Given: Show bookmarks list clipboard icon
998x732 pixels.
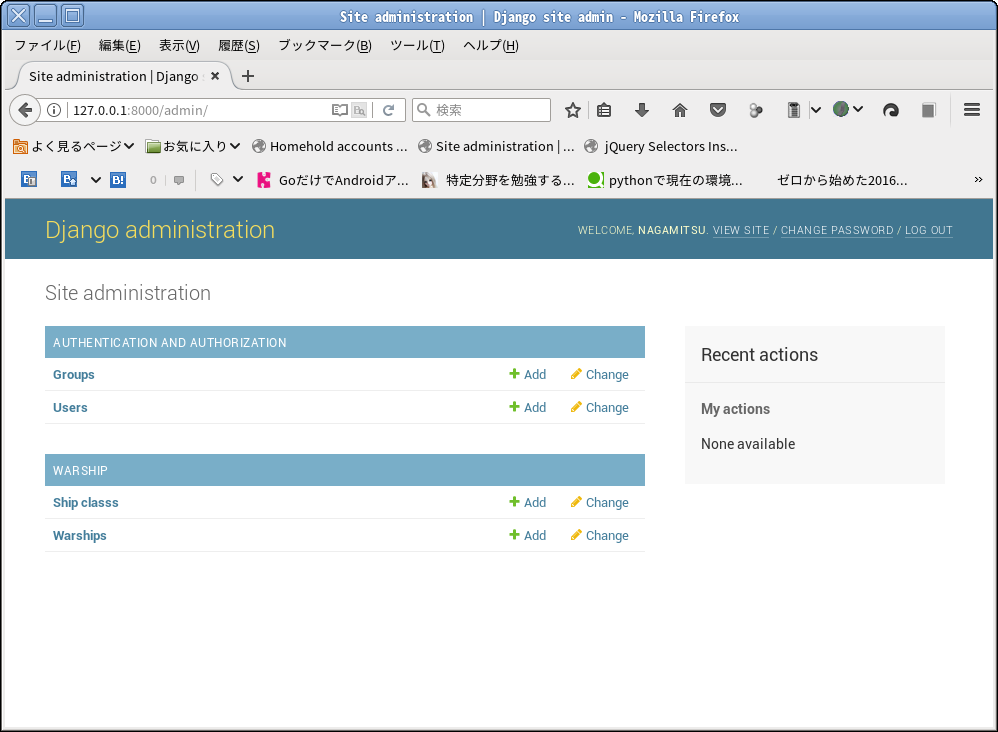Looking at the screenshot, I should coord(604,110).
